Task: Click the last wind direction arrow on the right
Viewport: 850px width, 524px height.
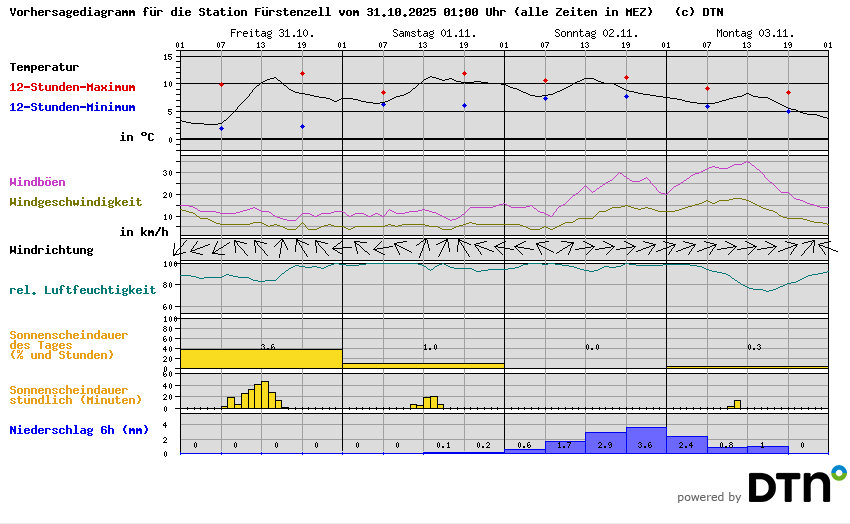Action: click(822, 247)
